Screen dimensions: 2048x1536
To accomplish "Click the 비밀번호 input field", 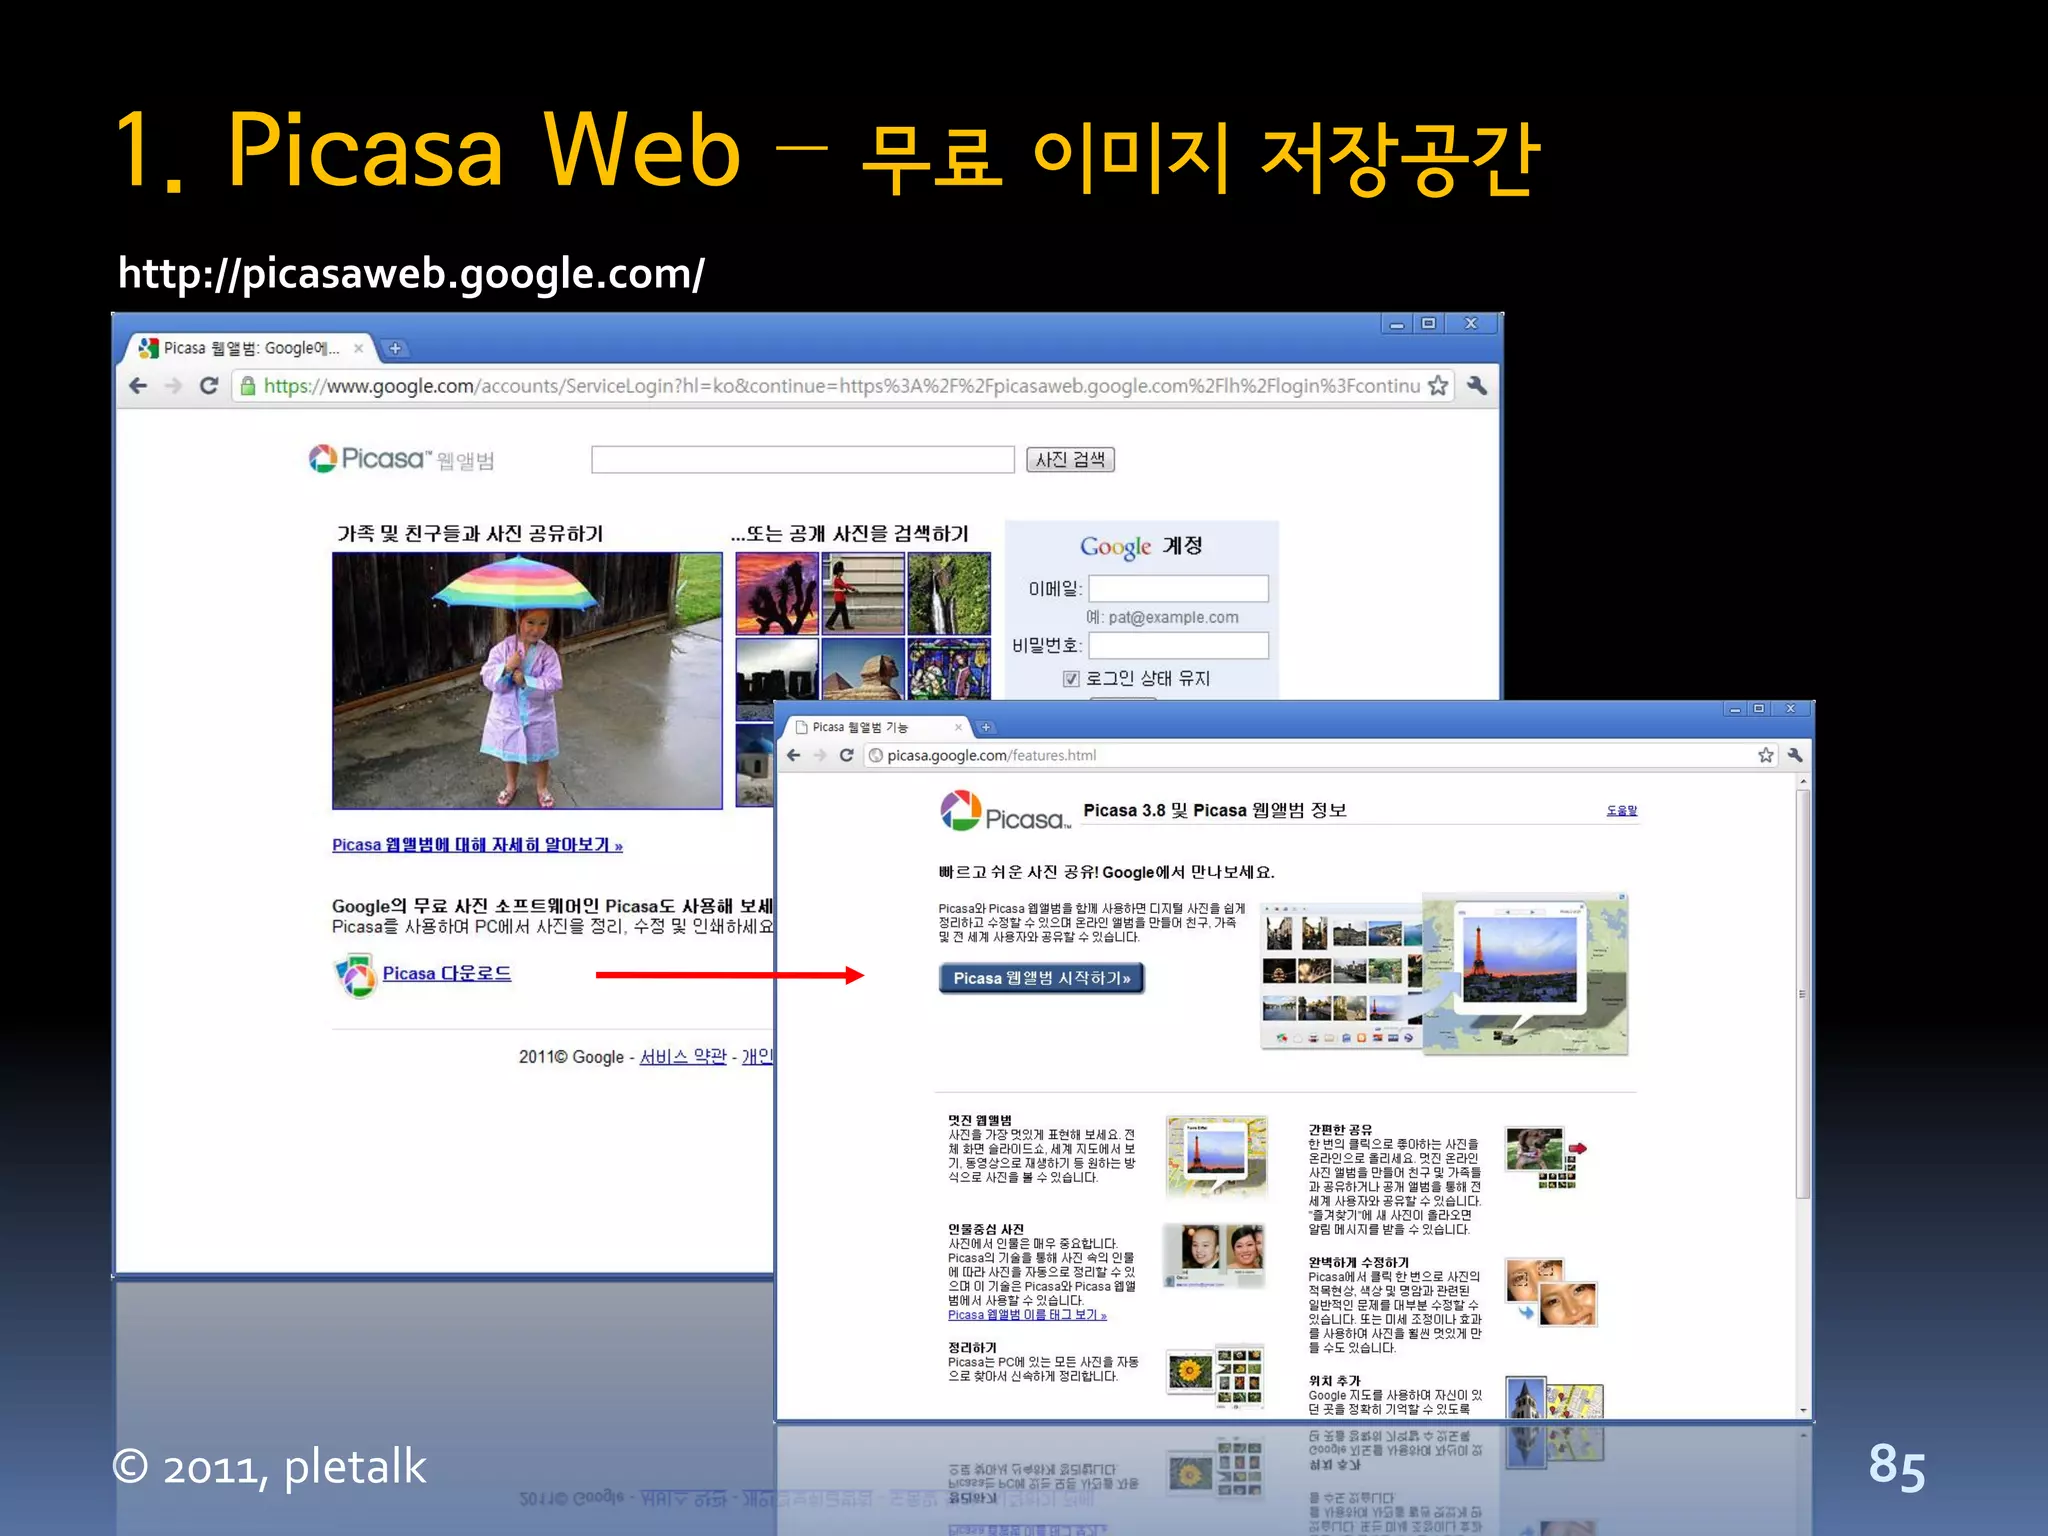I will pos(1178,645).
